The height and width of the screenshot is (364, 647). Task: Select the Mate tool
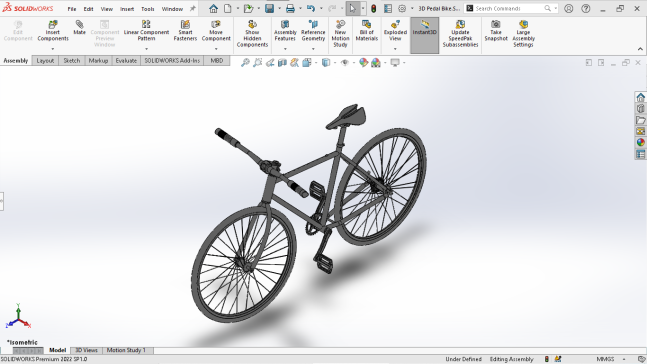79,28
